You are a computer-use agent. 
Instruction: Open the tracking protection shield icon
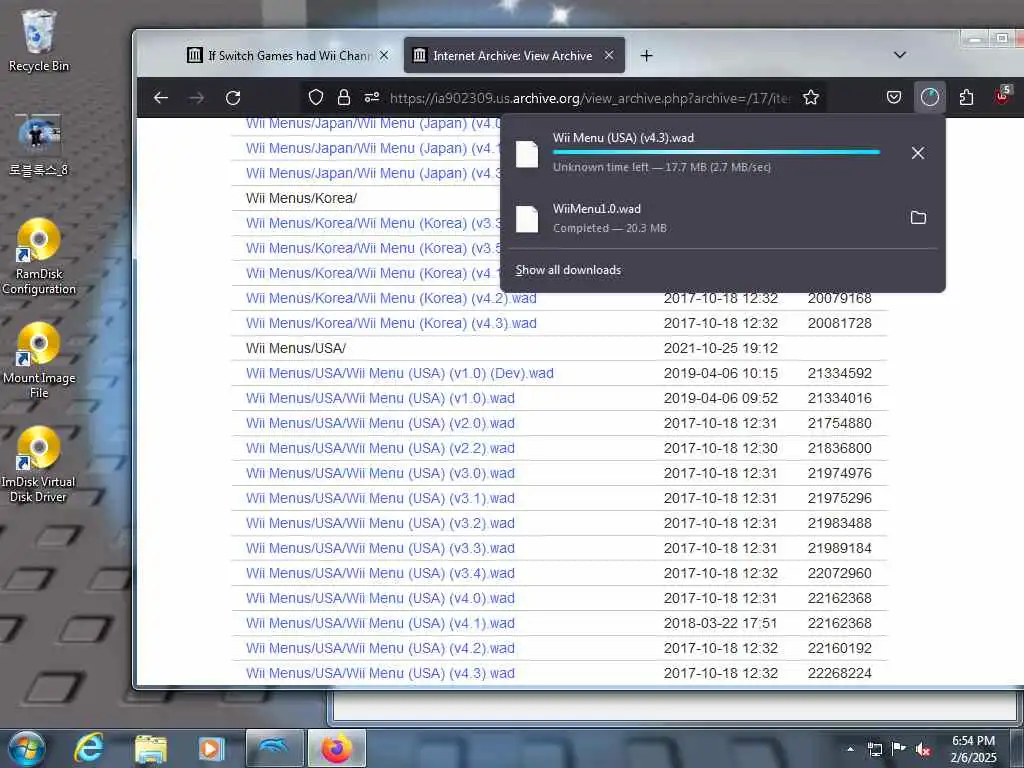[316, 98]
